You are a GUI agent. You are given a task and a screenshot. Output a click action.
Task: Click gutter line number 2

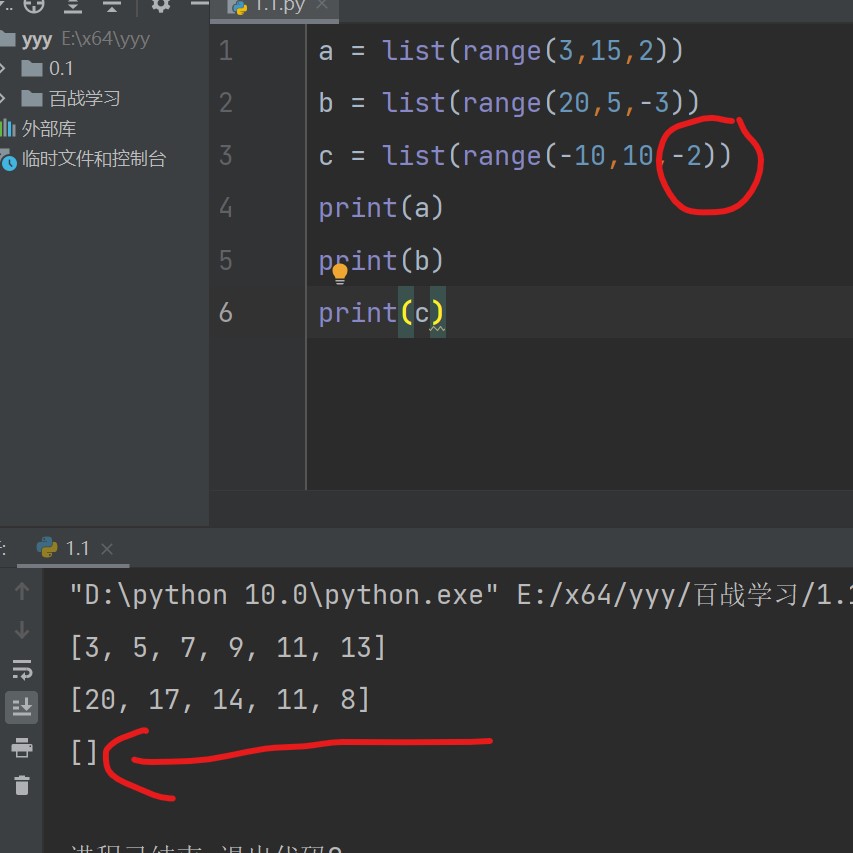(x=226, y=103)
